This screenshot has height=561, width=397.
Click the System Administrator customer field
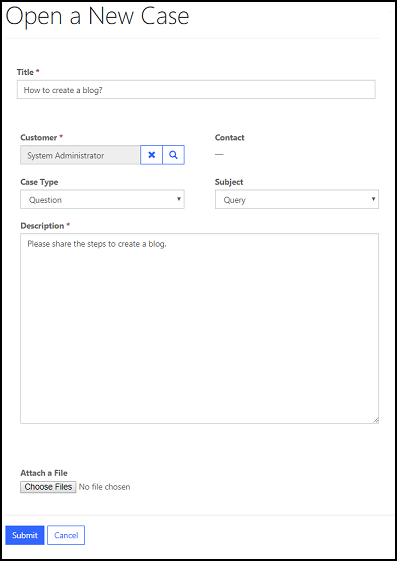coord(80,155)
